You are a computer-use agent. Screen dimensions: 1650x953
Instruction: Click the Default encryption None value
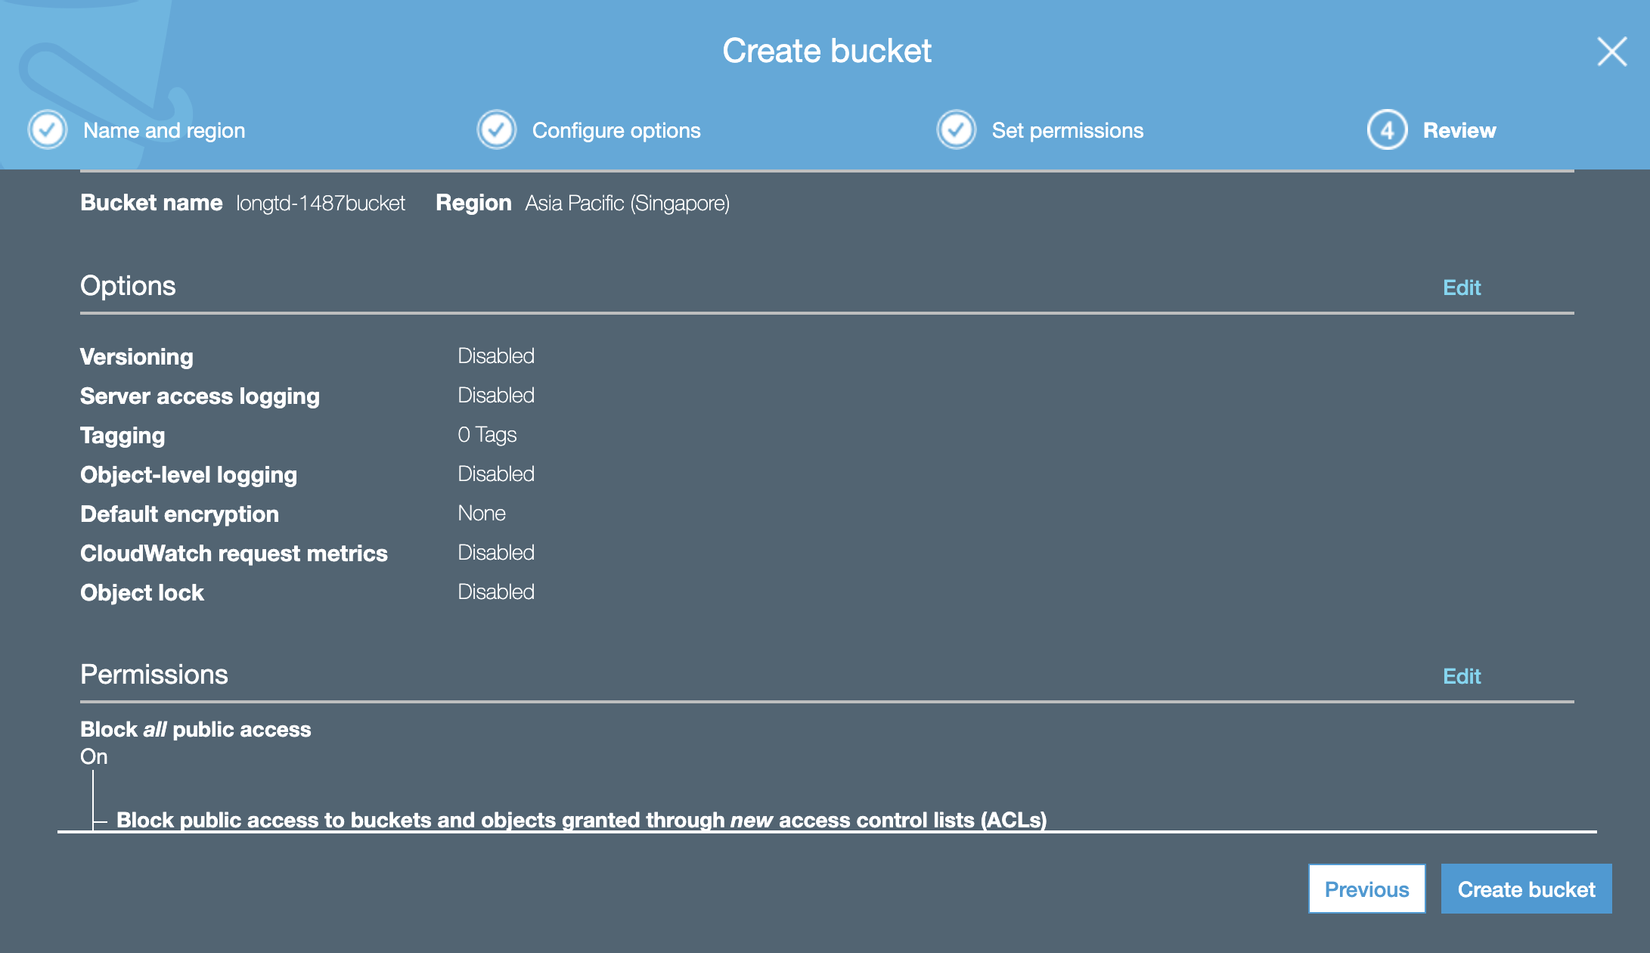pyautogui.click(x=482, y=514)
